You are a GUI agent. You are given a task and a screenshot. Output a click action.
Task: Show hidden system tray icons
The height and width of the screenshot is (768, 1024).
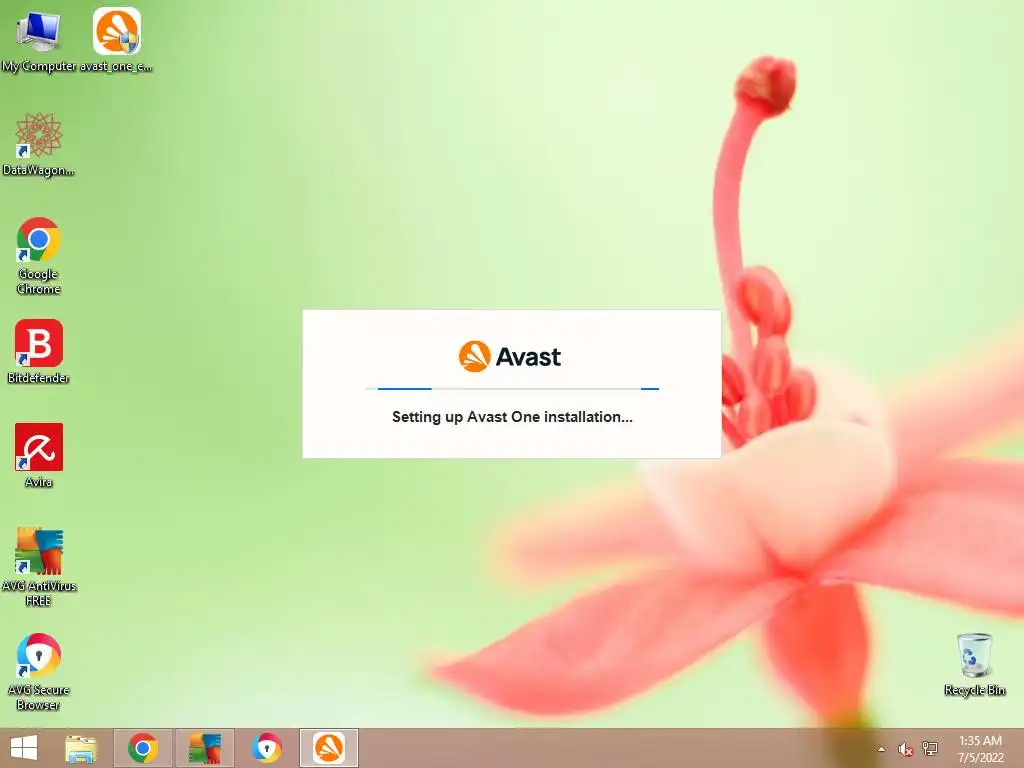pos(882,749)
